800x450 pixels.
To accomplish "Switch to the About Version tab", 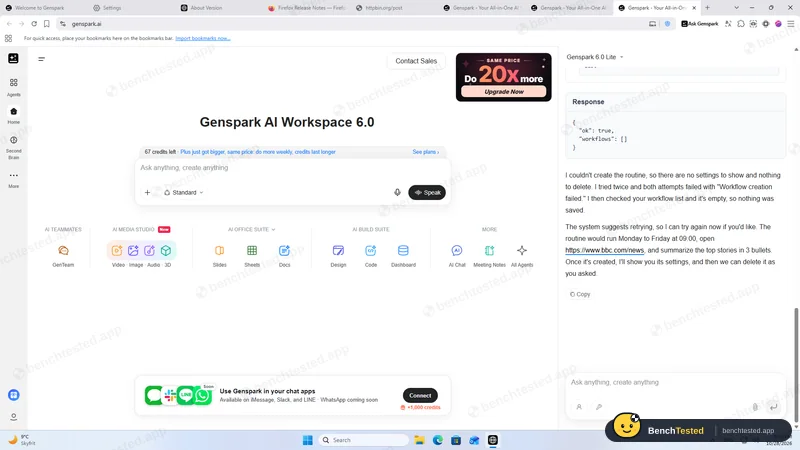I will (x=206, y=8).
